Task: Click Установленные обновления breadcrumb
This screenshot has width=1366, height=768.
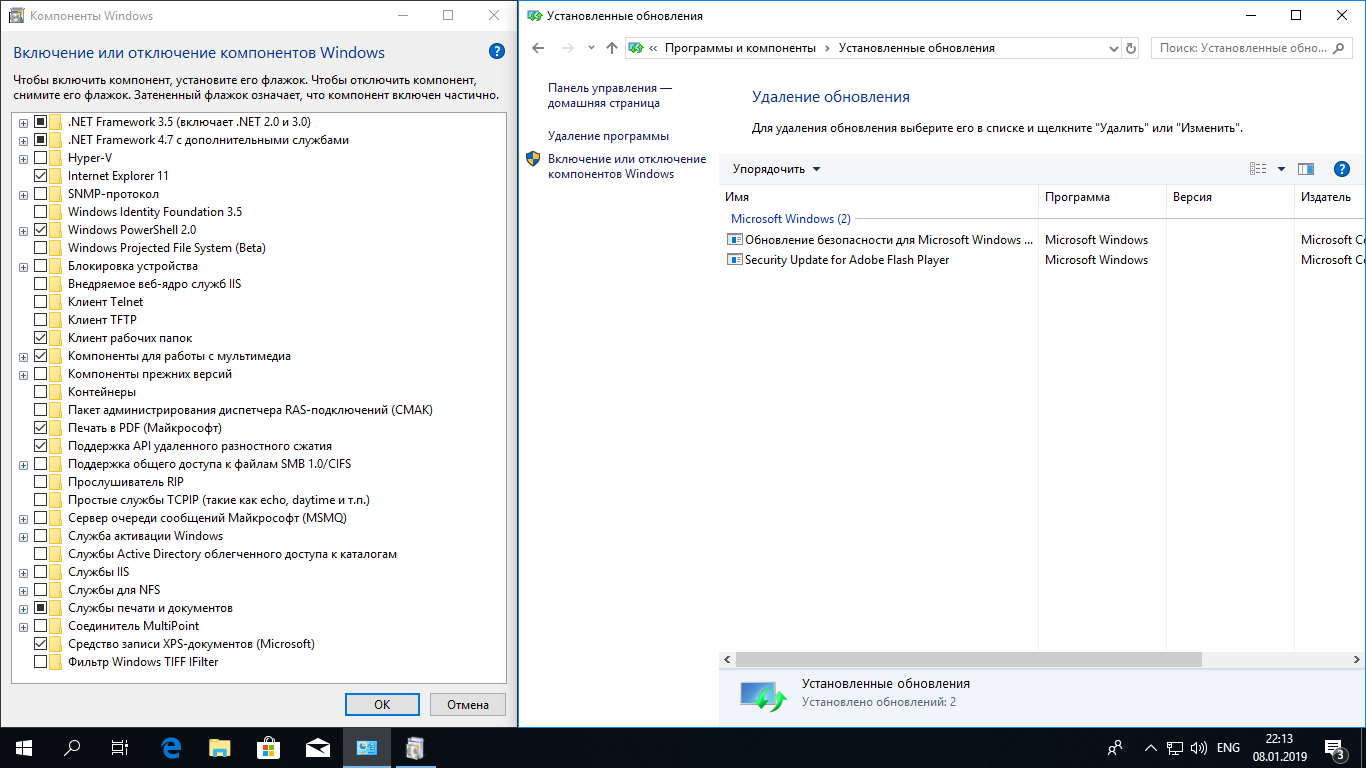Action: 916,48
